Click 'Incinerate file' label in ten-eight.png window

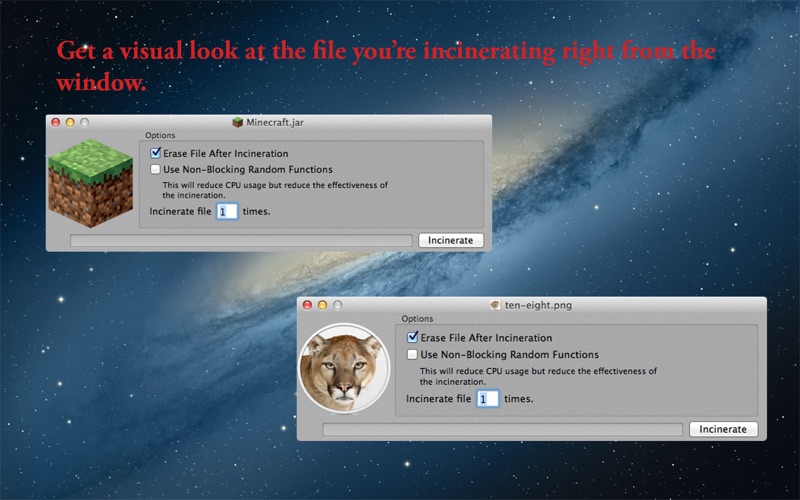point(438,398)
